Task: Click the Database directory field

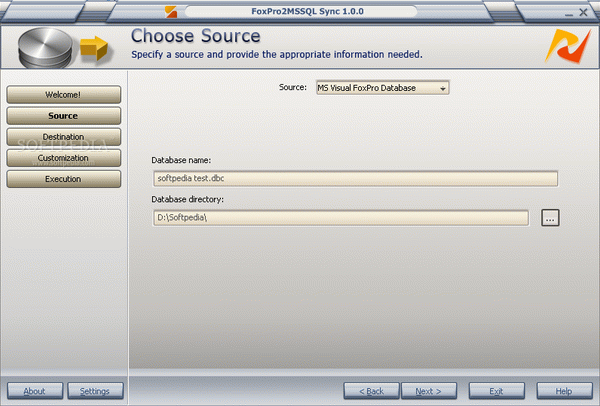Action: [341, 218]
